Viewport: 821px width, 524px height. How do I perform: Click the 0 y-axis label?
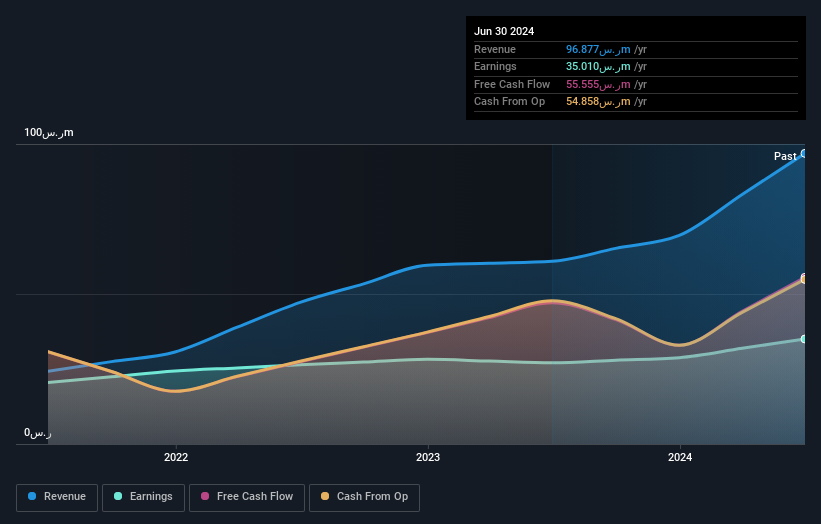pyautogui.click(x=38, y=432)
